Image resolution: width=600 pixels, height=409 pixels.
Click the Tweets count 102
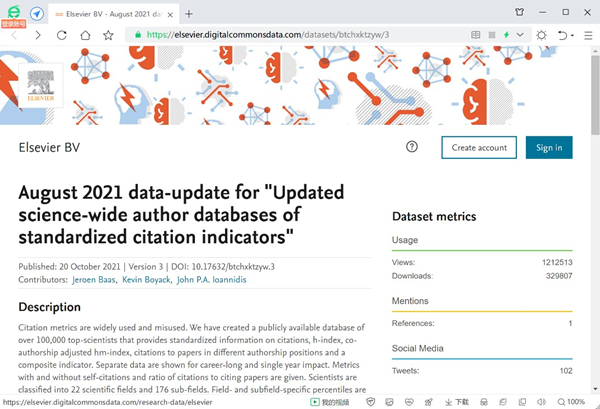coord(566,370)
